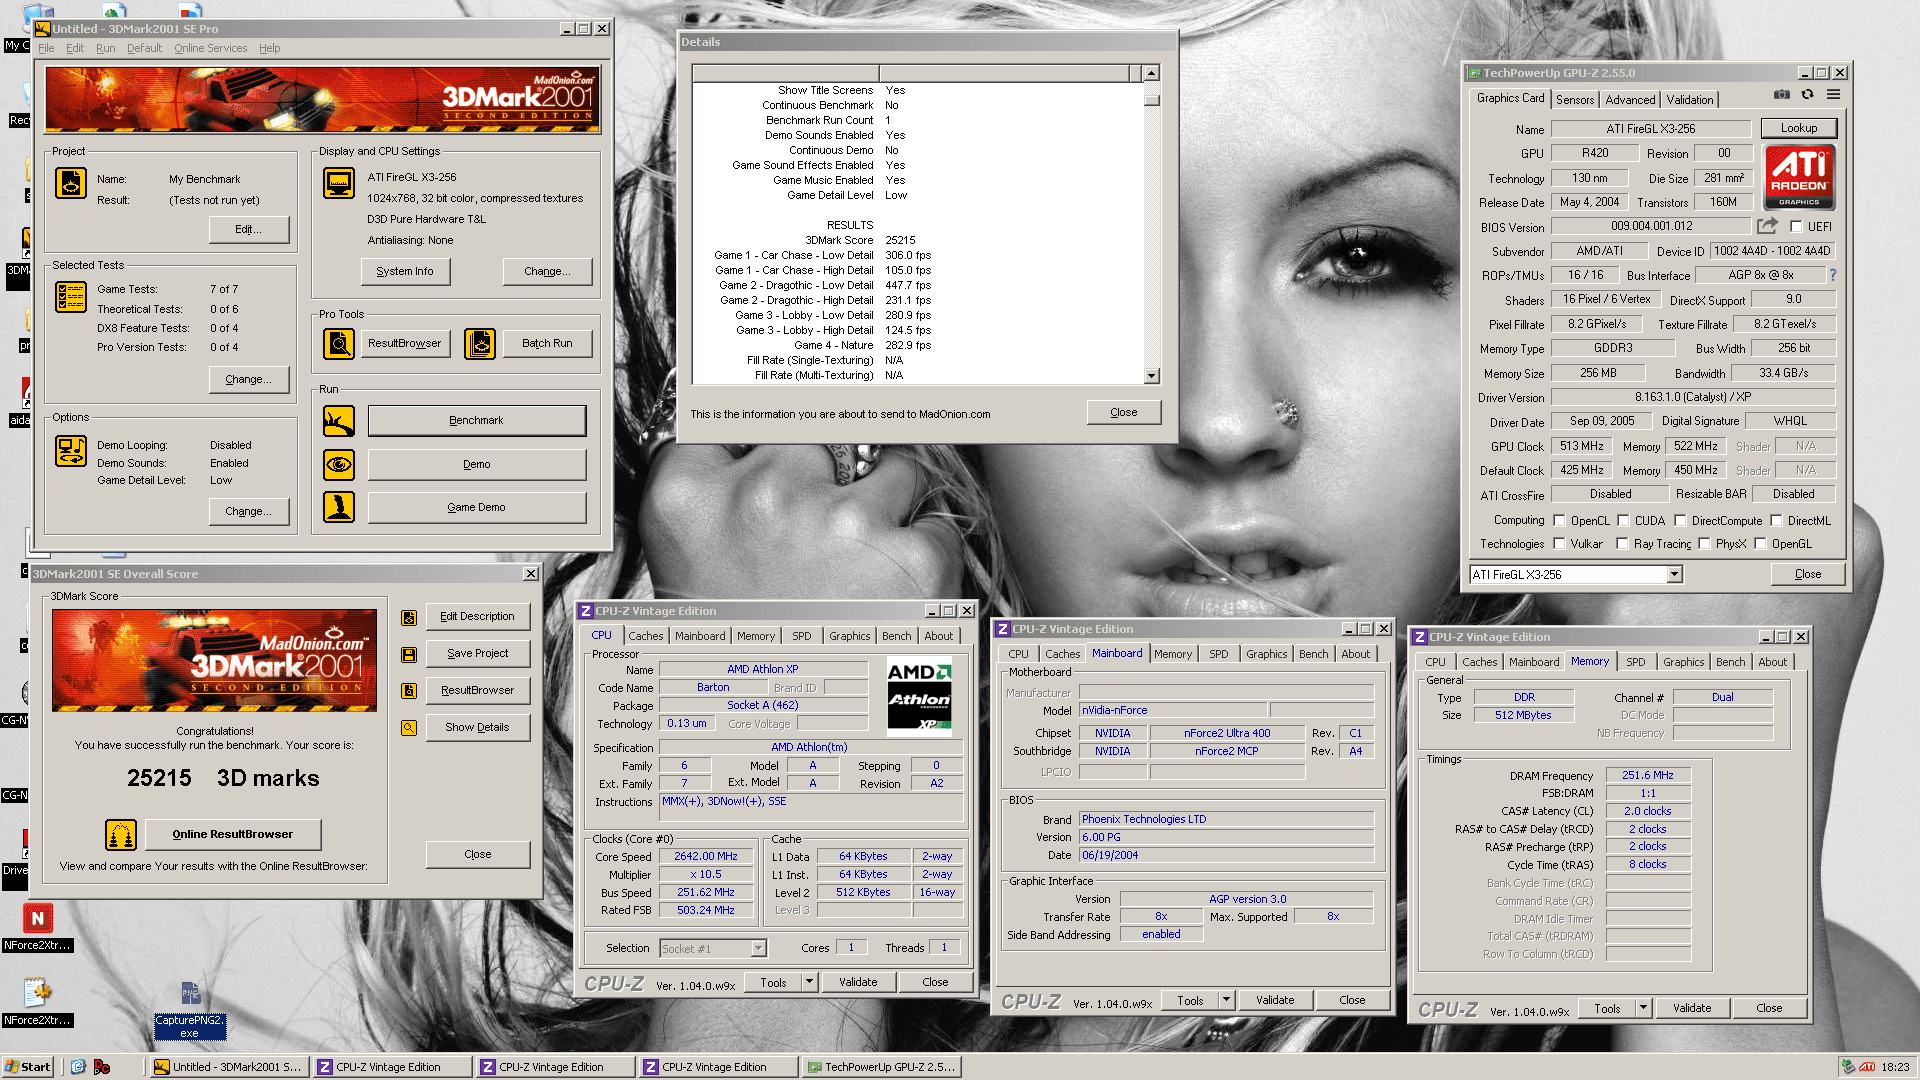Image resolution: width=1920 pixels, height=1080 pixels.
Task: Click the Batch Run icon in Pro Tools
Action: click(480, 344)
